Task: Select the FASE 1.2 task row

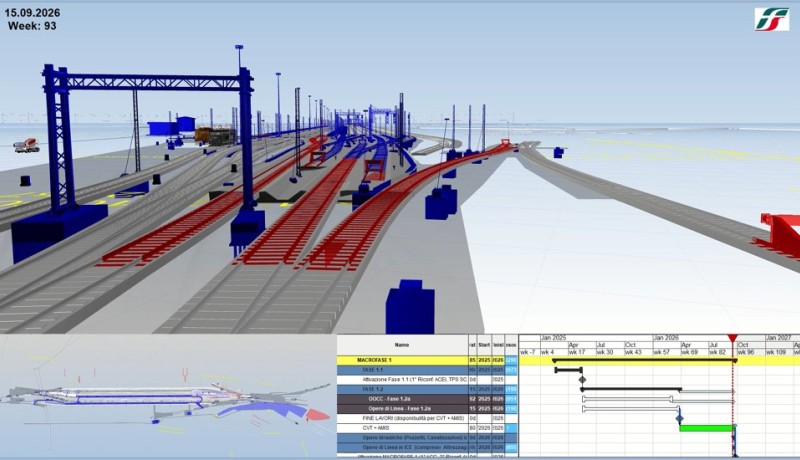Action: (402, 389)
